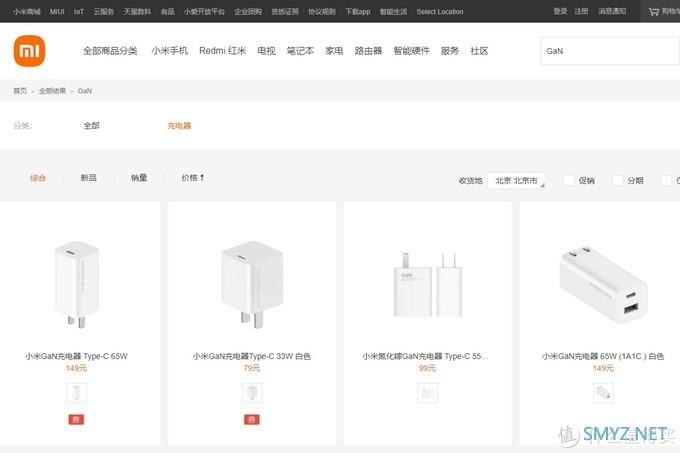This screenshot has width=680, height=453.
Task: Filter category by 充电器
Action: (179, 126)
